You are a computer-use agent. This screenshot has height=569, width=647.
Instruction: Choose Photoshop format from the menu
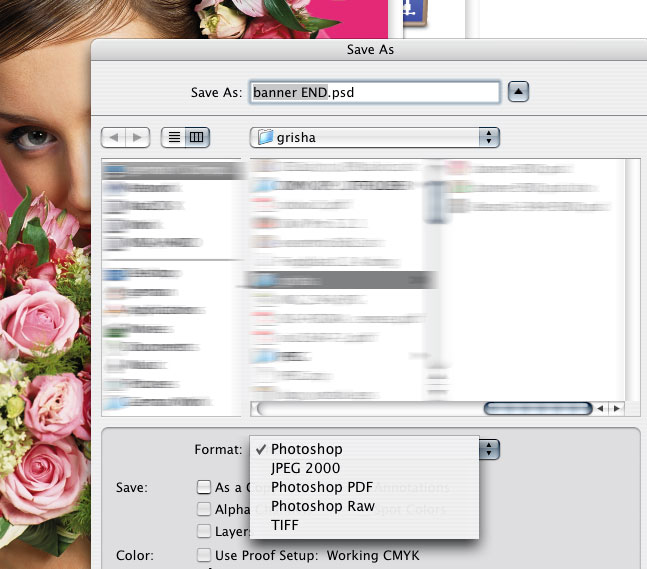pyautogui.click(x=364, y=449)
